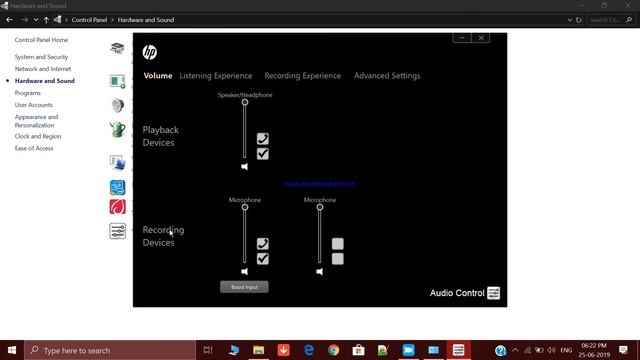Open Windows Start menu
640x360 pixels.
[x=12, y=350]
